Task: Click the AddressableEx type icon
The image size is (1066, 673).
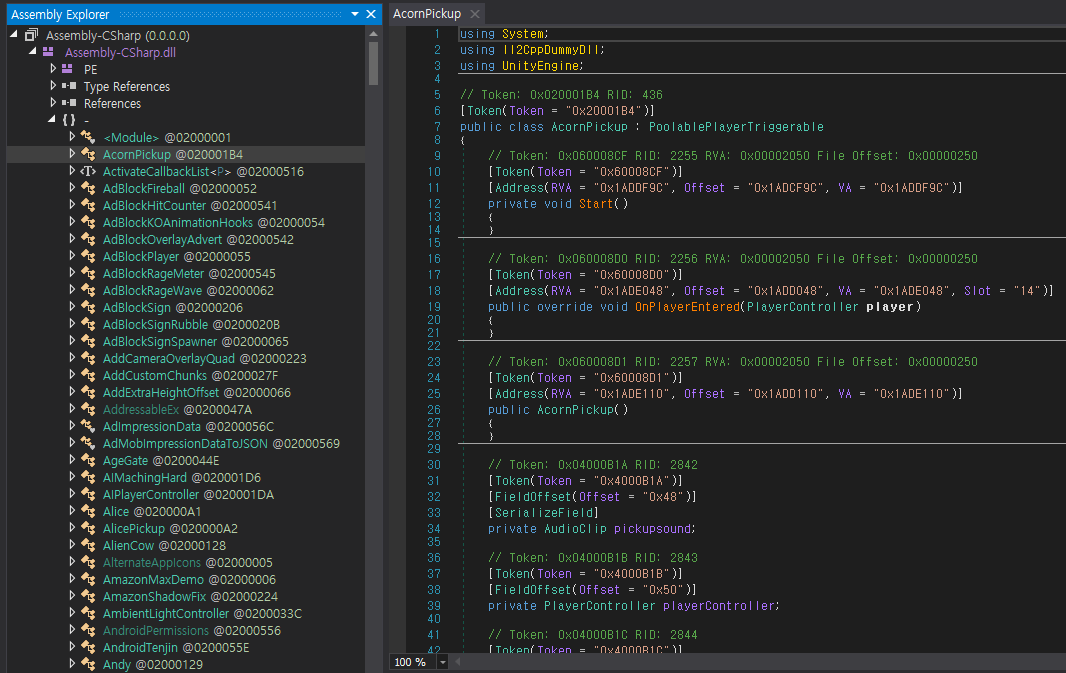Action: 87,409
